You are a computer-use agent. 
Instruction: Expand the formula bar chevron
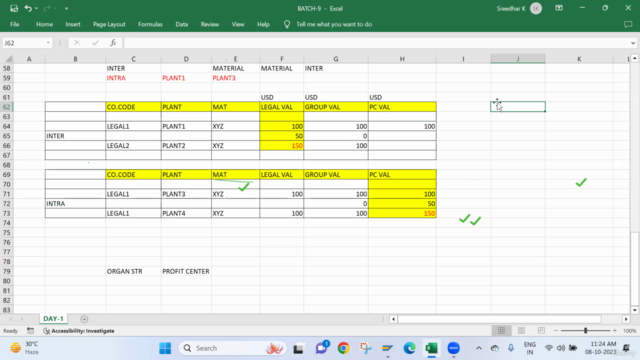pyautogui.click(x=633, y=43)
